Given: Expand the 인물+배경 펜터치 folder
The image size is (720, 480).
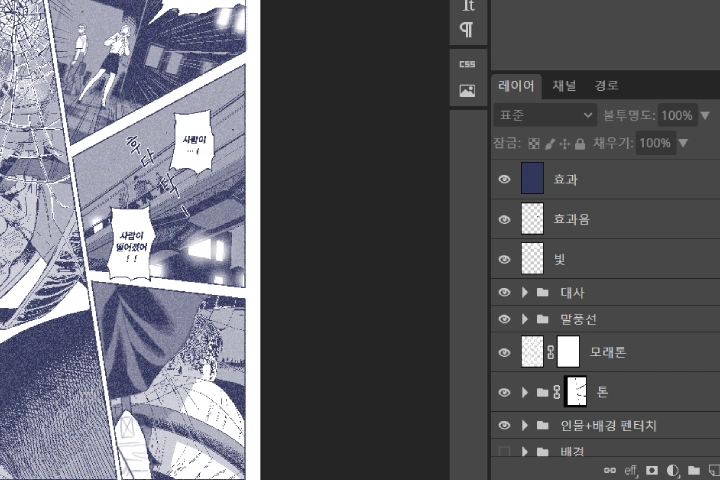Looking at the screenshot, I should [525, 425].
